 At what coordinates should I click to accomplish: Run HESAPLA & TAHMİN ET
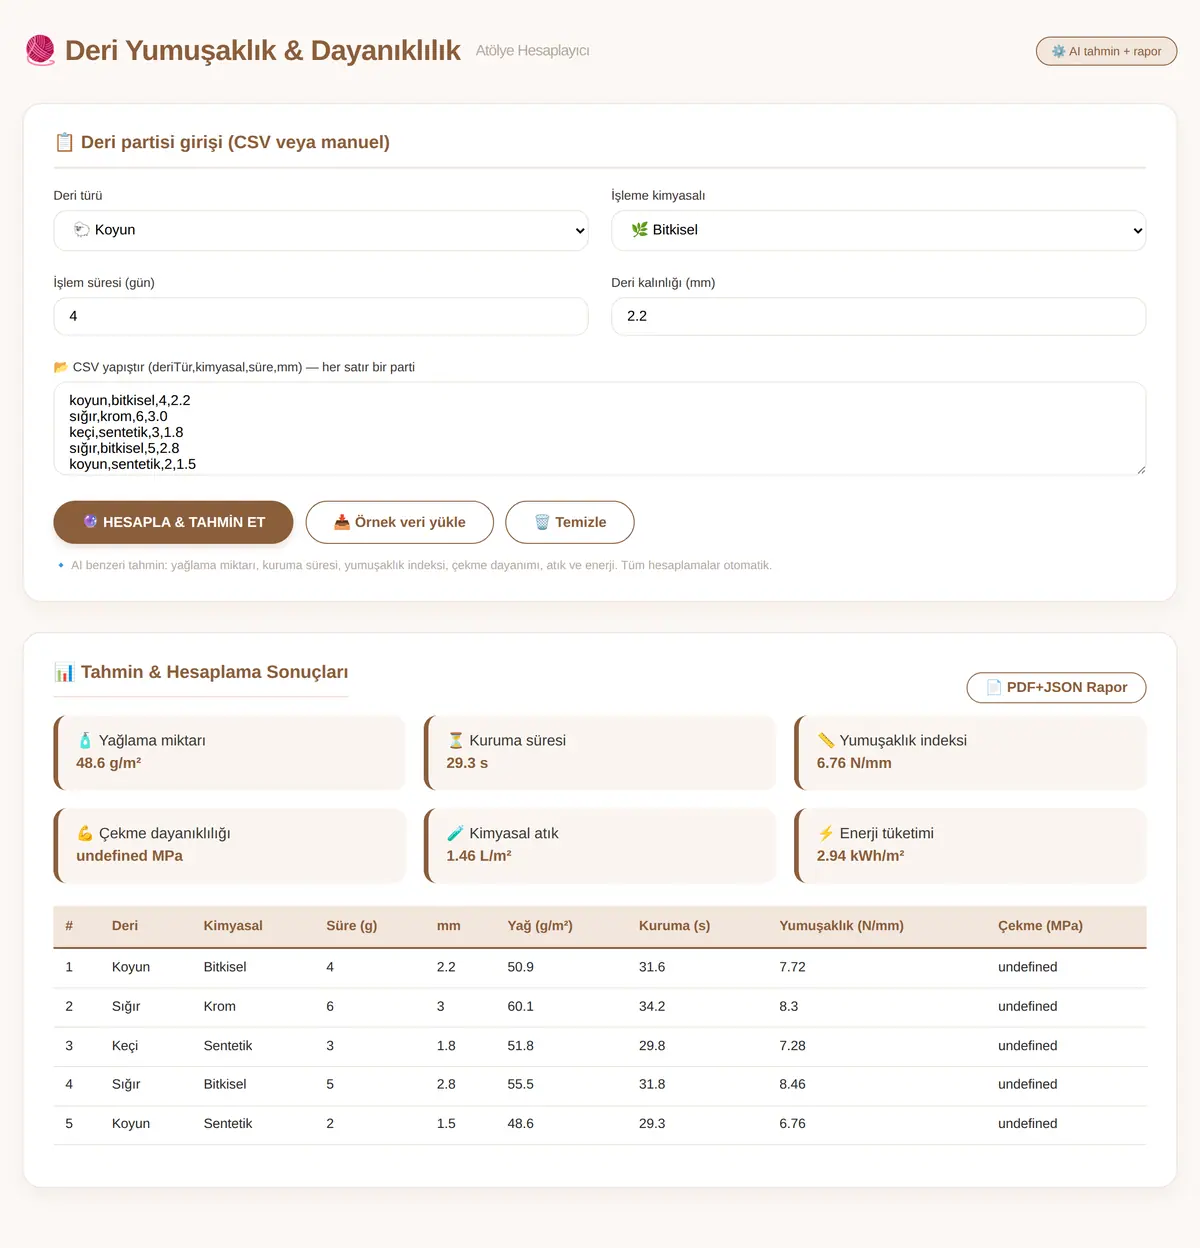tap(173, 522)
